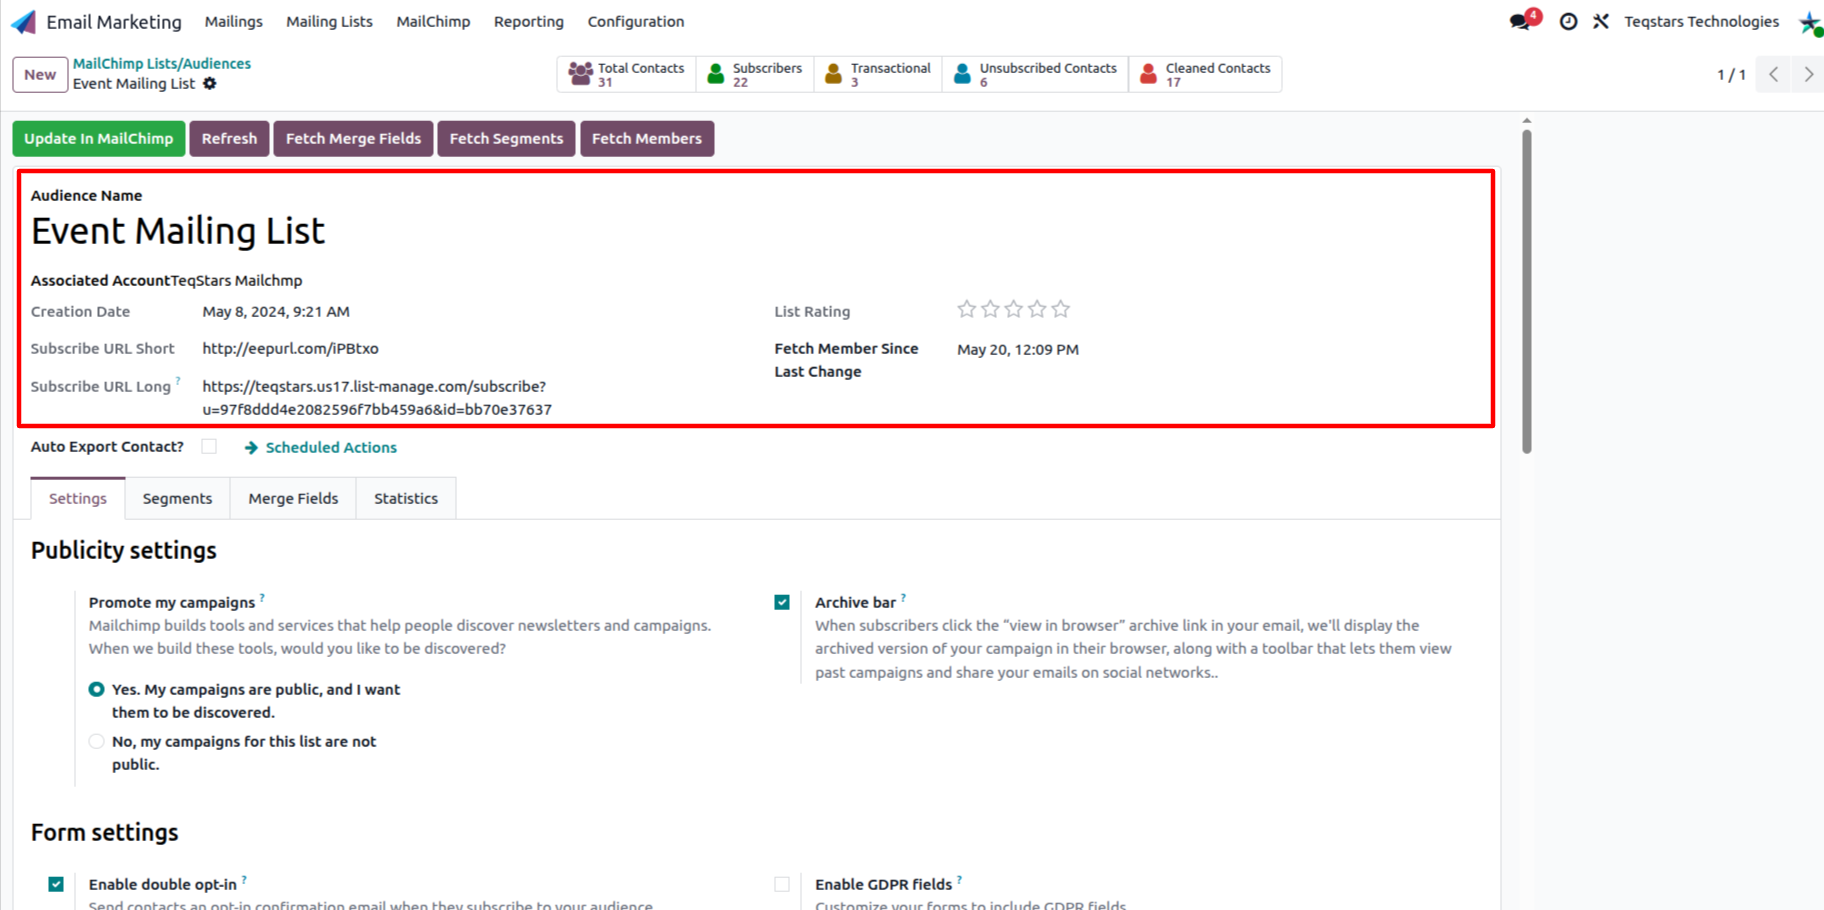Open Transactional contacts stat button
The height and width of the screenshot is (910, 1824).
tap(878, 74)
